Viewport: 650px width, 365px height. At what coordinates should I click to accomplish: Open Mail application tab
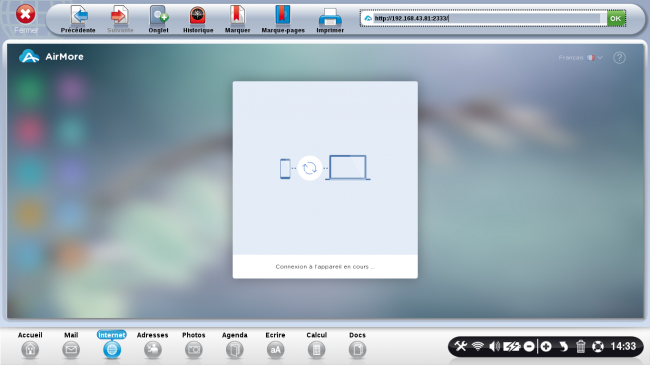pos(71,345)
